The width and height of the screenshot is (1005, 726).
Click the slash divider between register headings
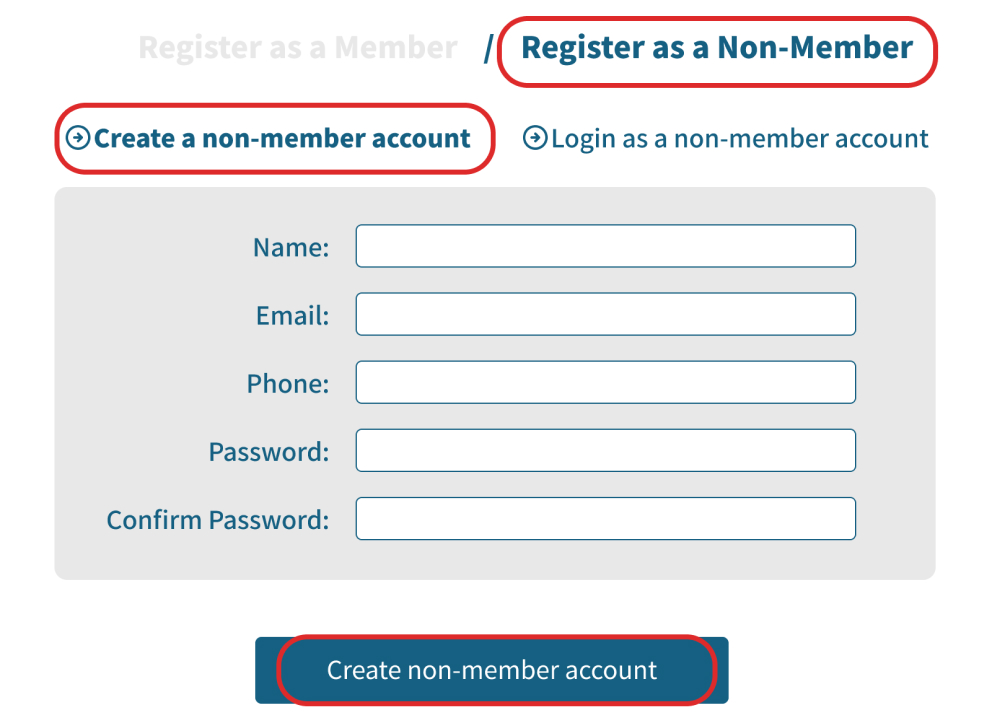pos(488,49)
